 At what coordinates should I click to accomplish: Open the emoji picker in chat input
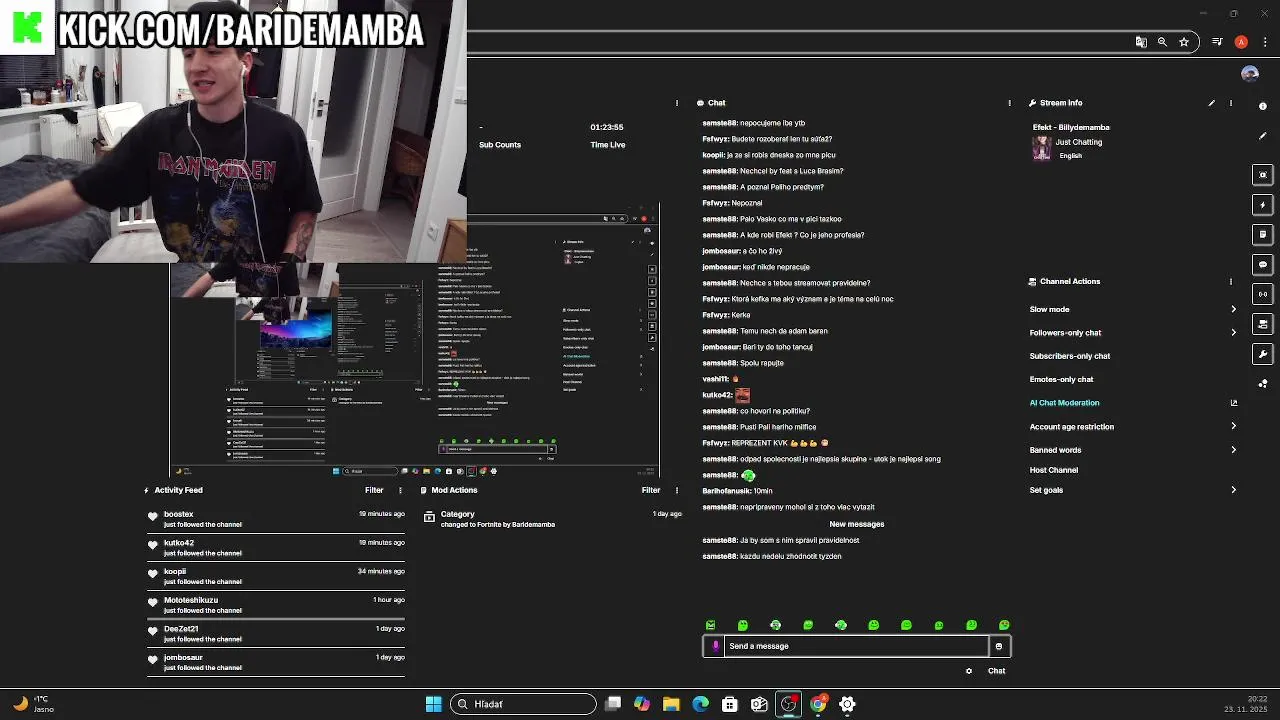(998, 646)
